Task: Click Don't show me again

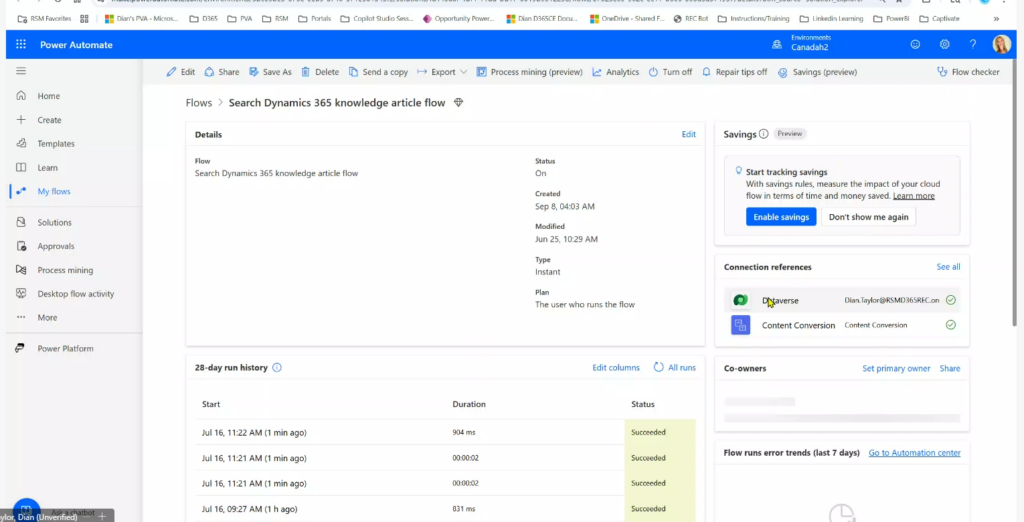Action: coord(869,217)
